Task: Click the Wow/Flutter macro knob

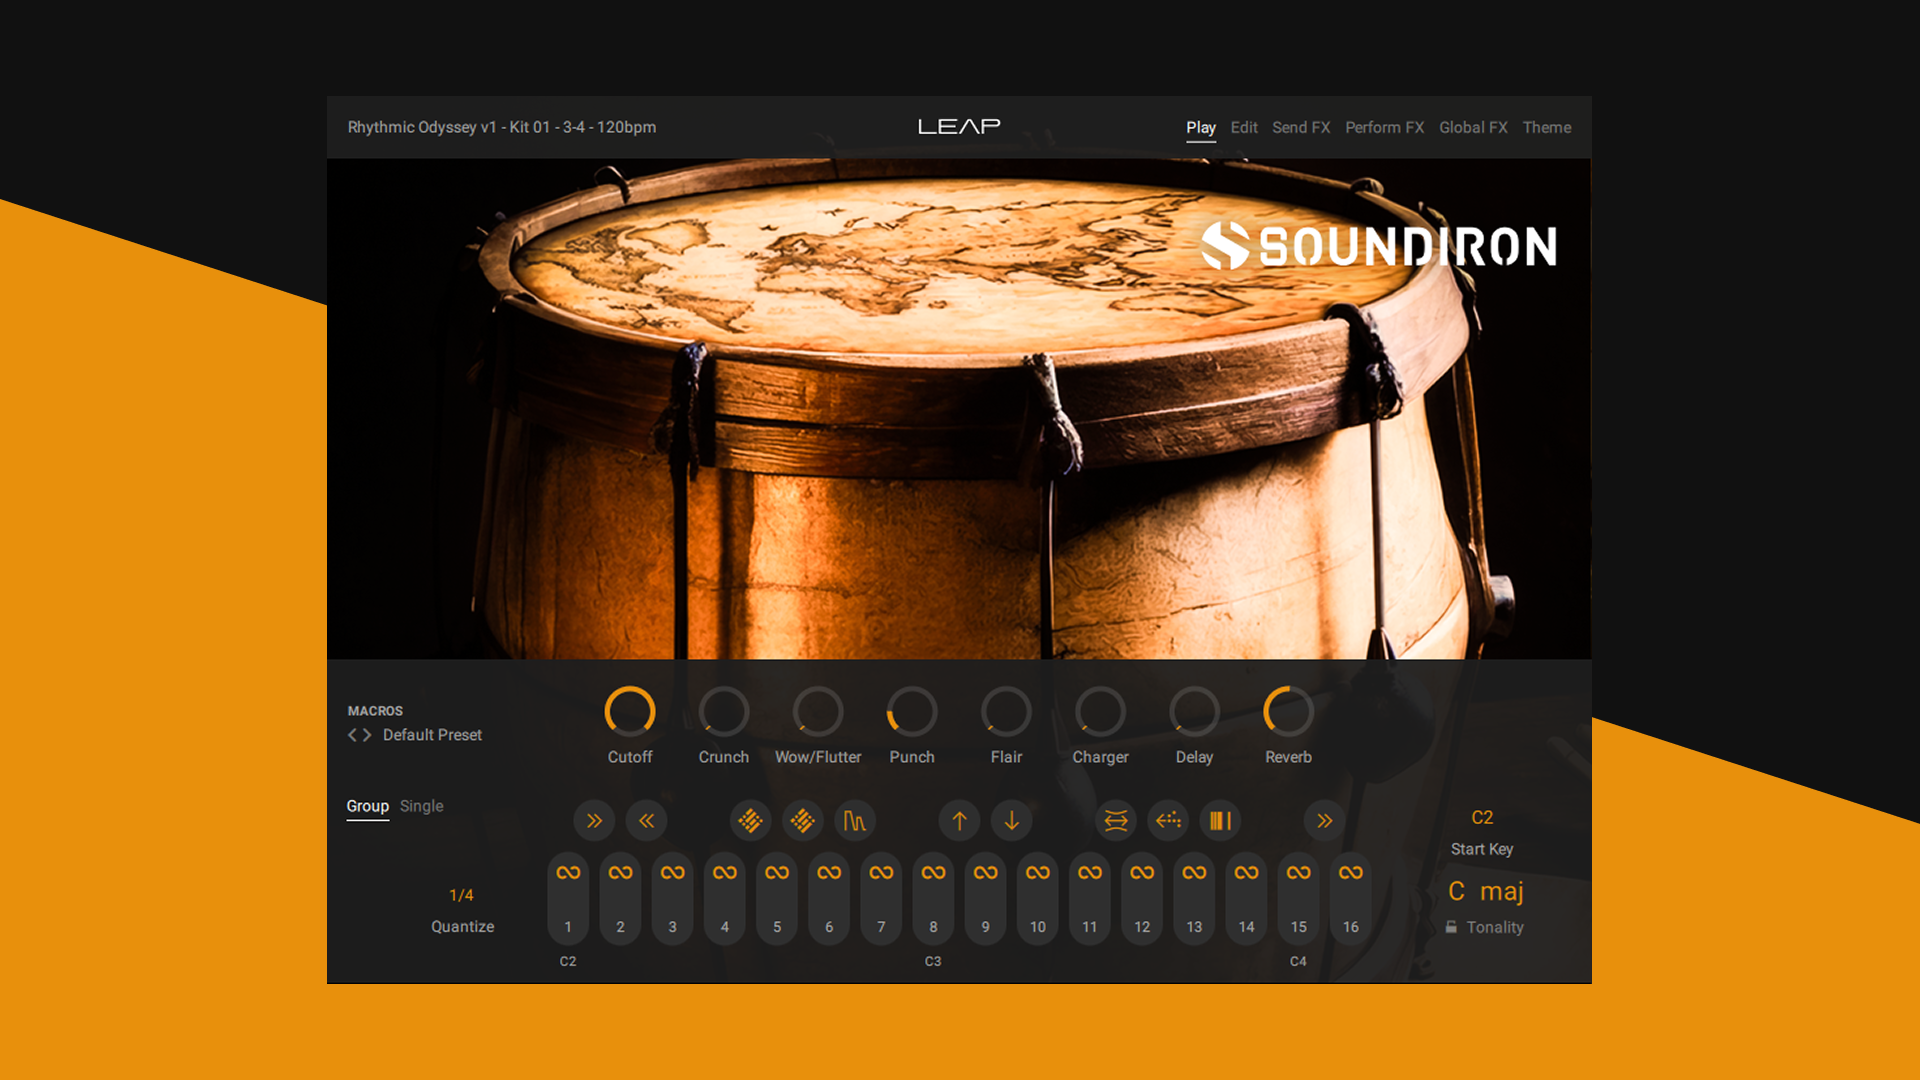Action: 818,712
